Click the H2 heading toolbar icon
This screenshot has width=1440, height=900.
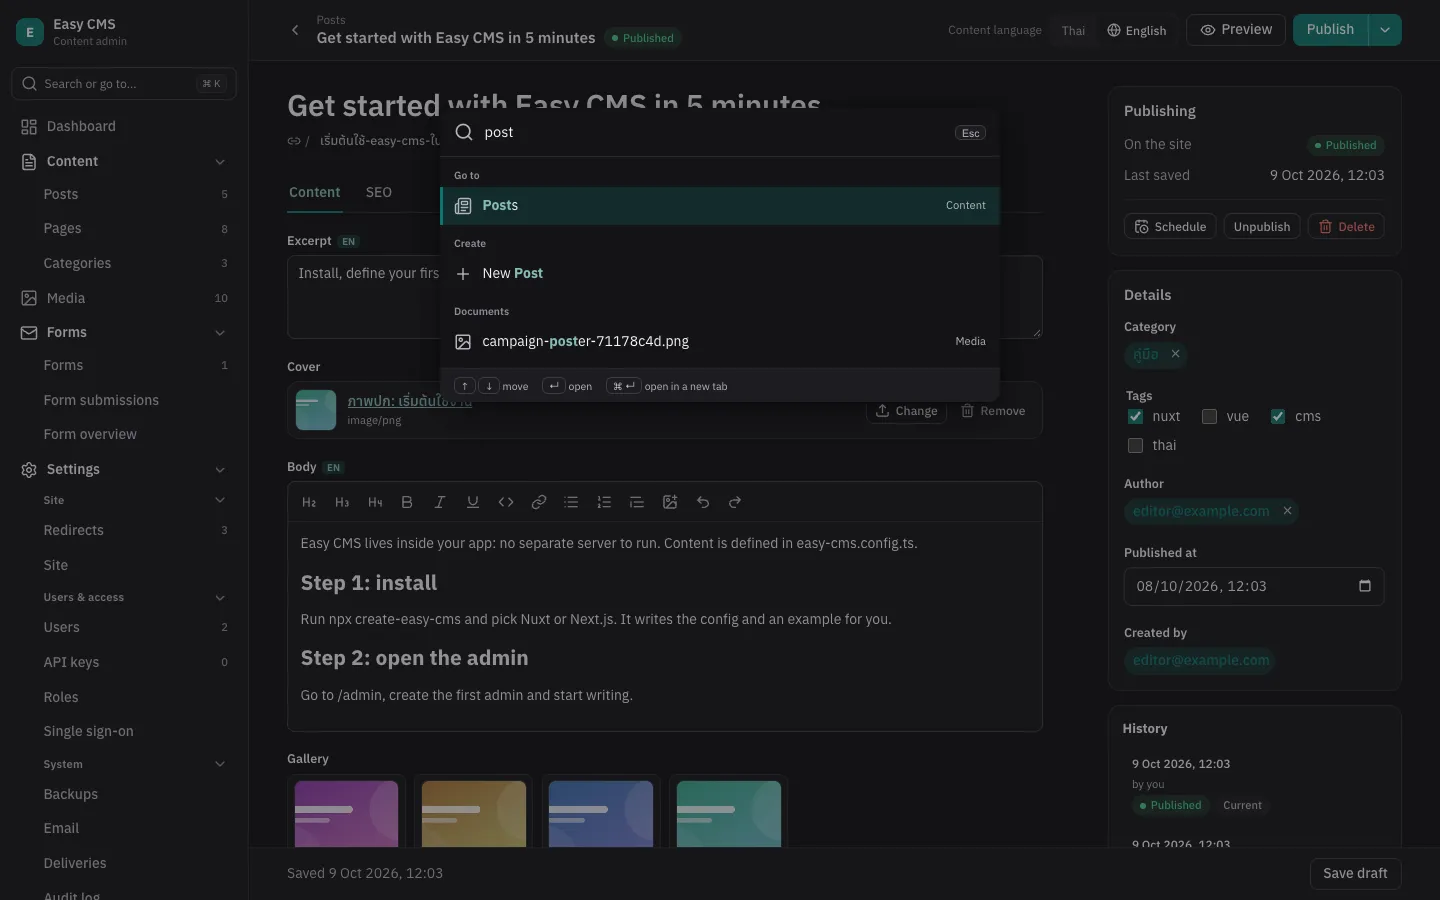pyautogui.click(x=309, y=502)
